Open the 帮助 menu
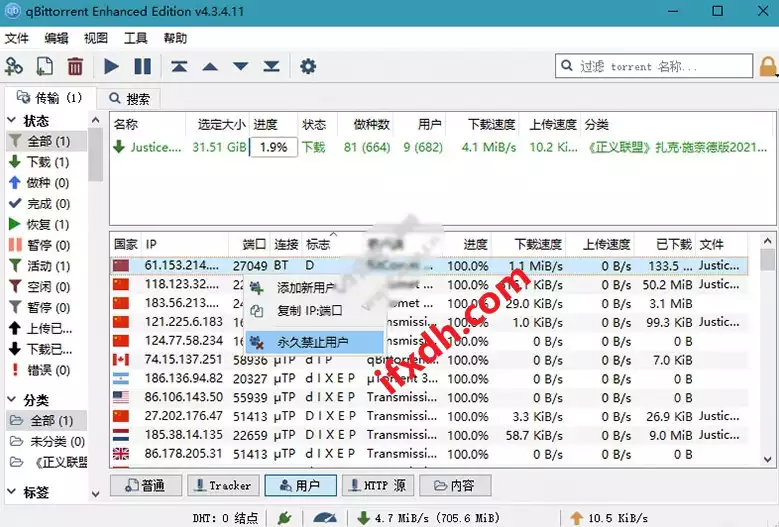 (x=175, y=38)
